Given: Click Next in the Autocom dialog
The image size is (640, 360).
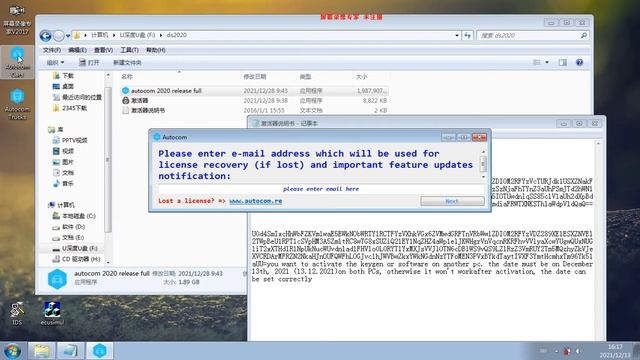Looking at the screenshot, I should point(452,201).
